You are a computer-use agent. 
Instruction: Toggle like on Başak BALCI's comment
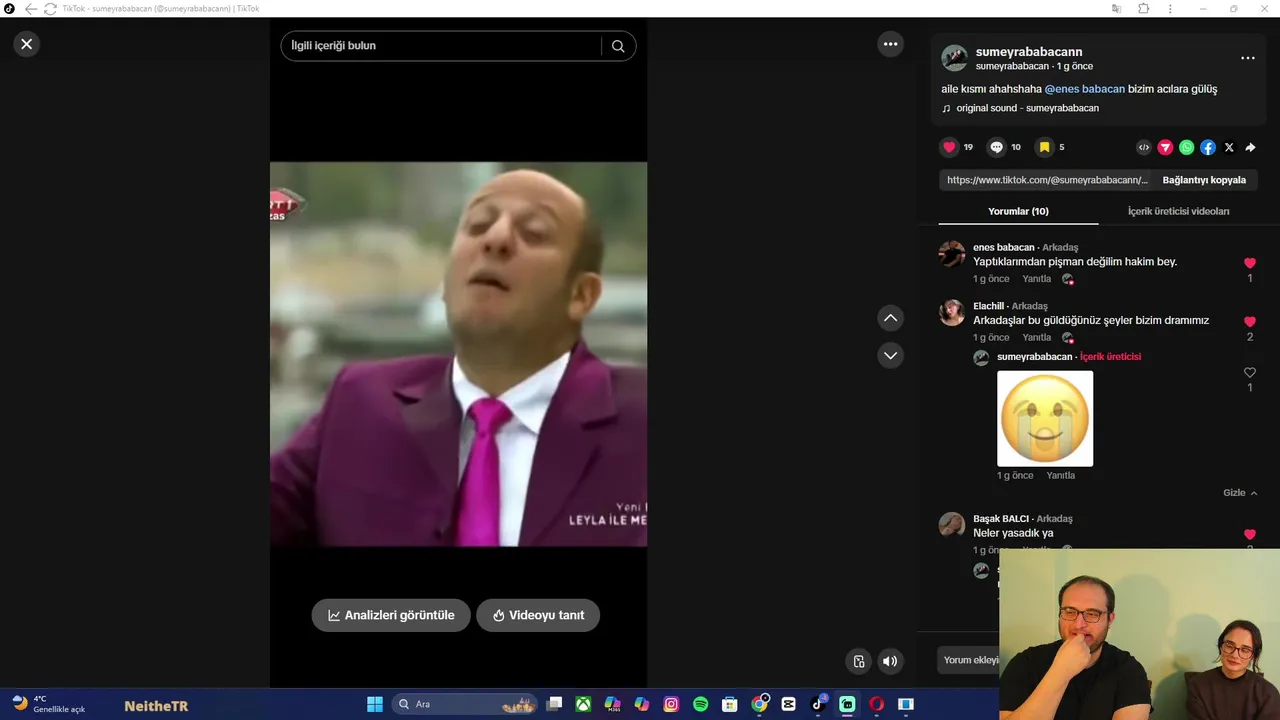pos(1249,535)
